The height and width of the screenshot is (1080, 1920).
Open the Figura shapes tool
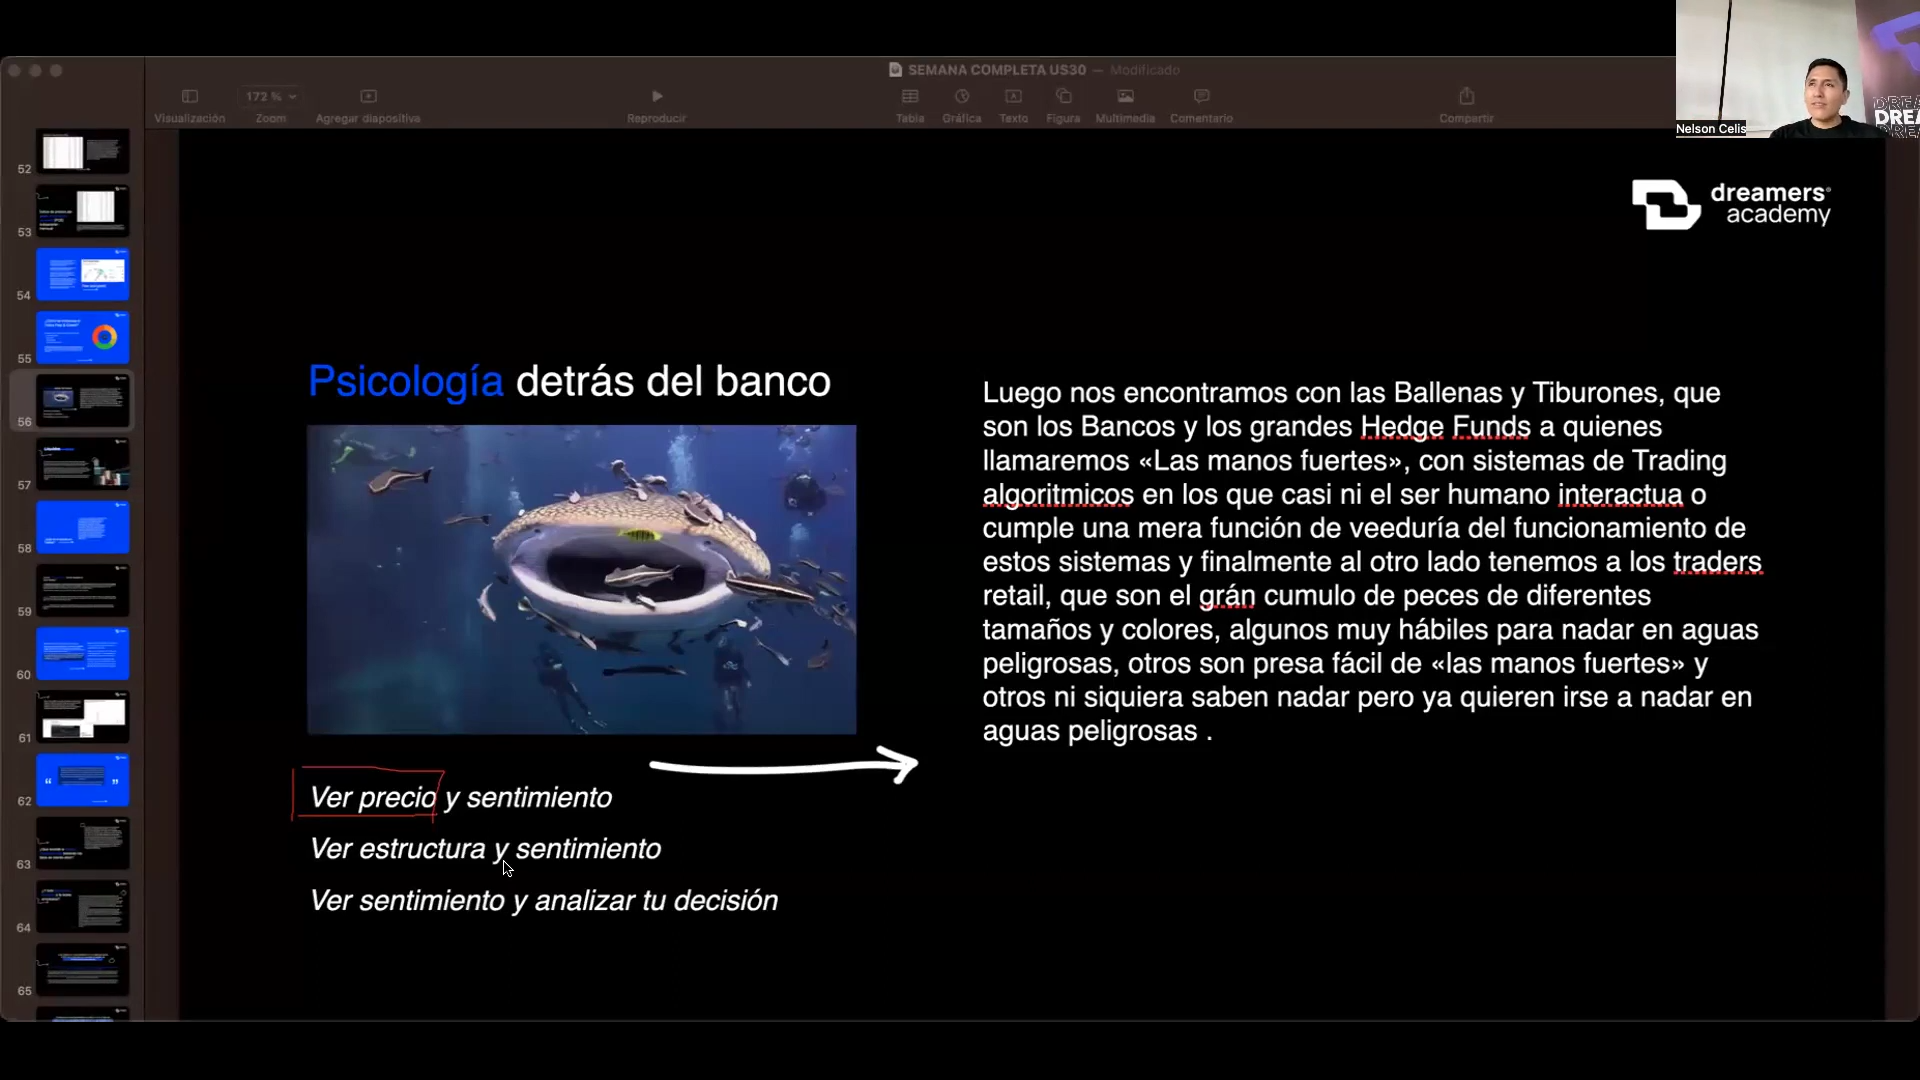coord(1063,97)
